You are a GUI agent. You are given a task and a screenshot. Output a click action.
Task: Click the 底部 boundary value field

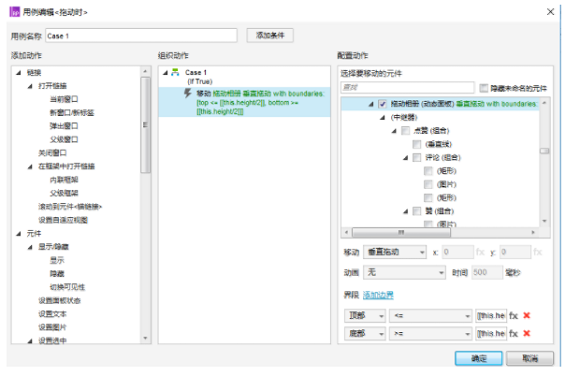tap(491, 333)
